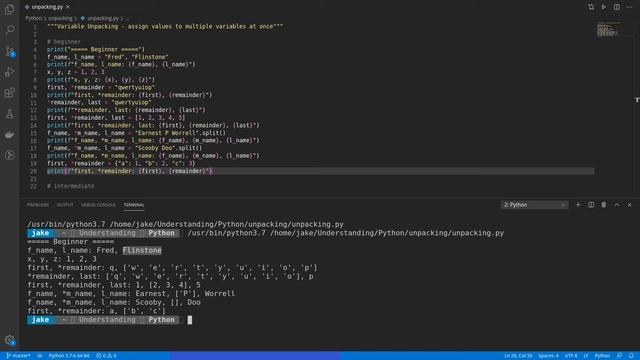This screenshot has width=640, height=360.
Task: Click the '# beginner' comment line
Action: coord(64,42)
